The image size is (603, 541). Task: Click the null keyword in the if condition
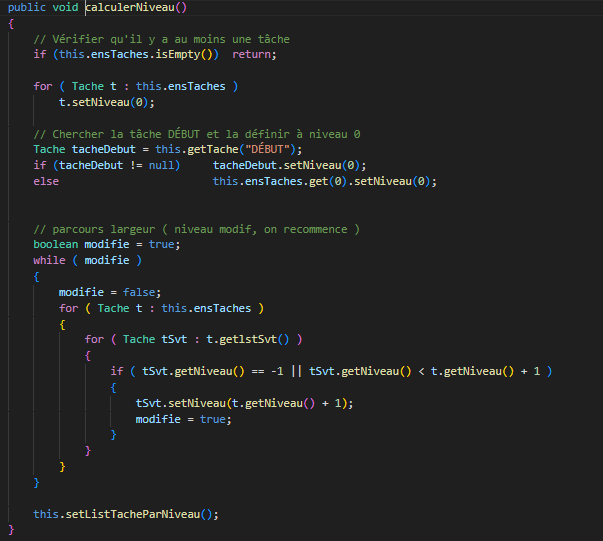tap(164, 165)
